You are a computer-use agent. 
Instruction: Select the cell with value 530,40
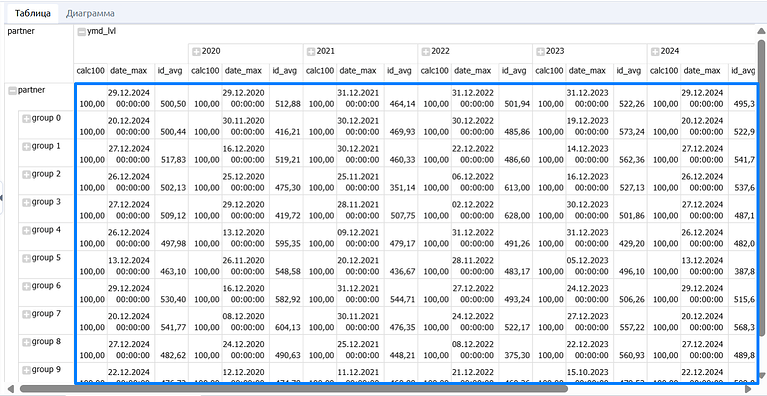[172, 292]
